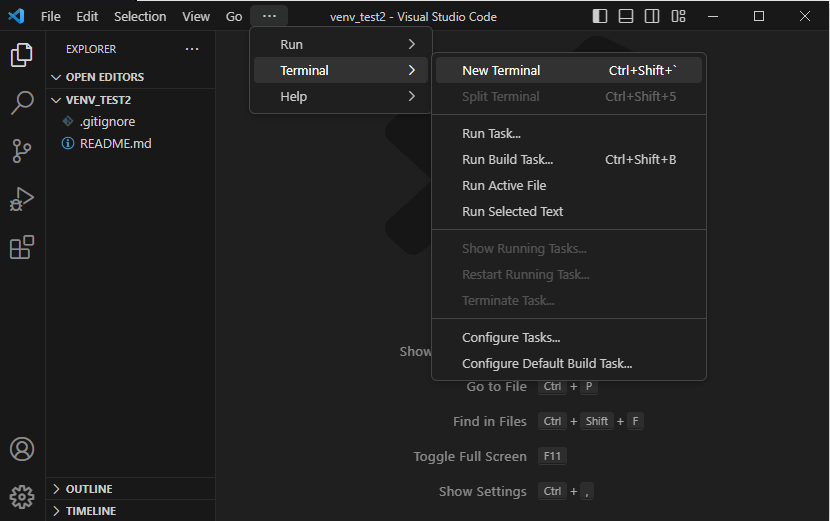
Task: Expand the Terminal submenu arrow
Action: point(412,70)
